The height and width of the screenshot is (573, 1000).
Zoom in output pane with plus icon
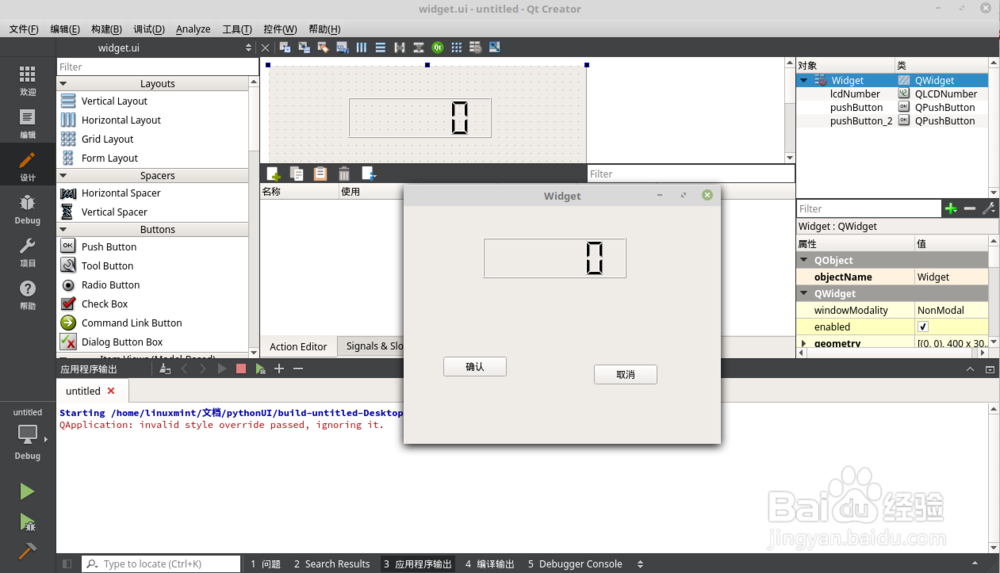pyautogui.click(x=279, y=368)
